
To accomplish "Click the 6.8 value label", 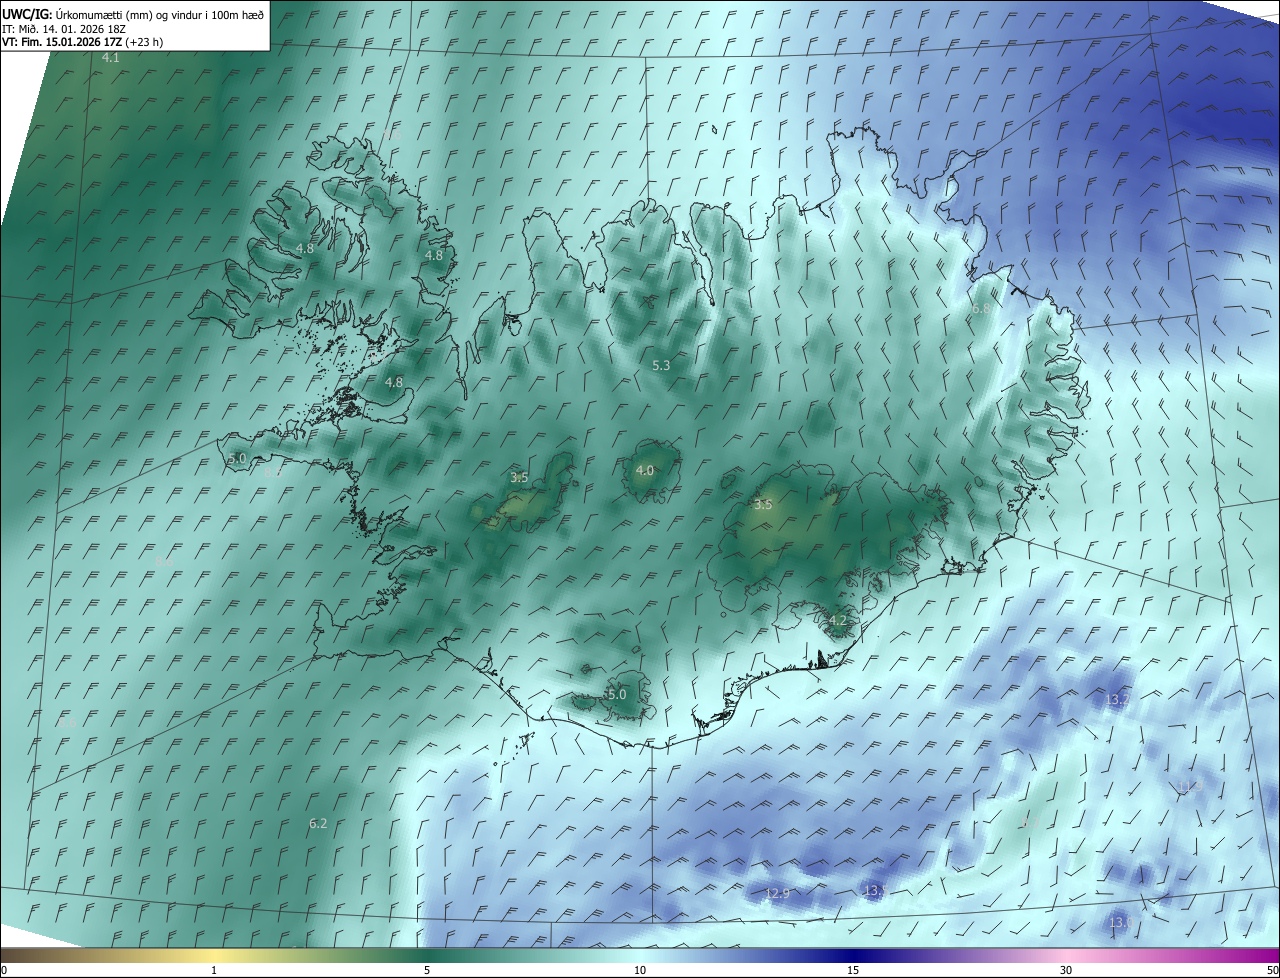I will coord(981,309).
